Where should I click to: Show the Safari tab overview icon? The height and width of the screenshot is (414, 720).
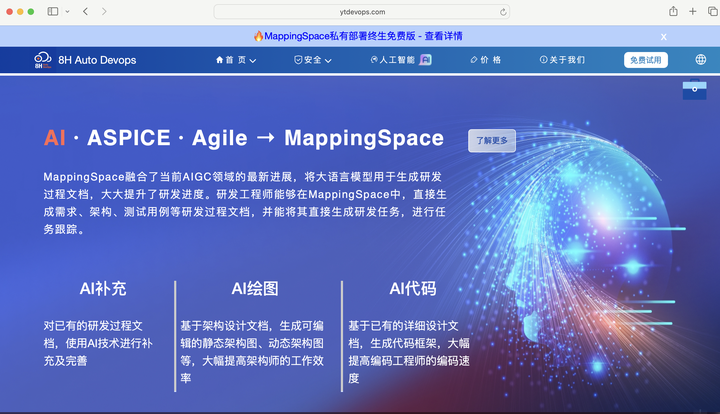(713, 11)
